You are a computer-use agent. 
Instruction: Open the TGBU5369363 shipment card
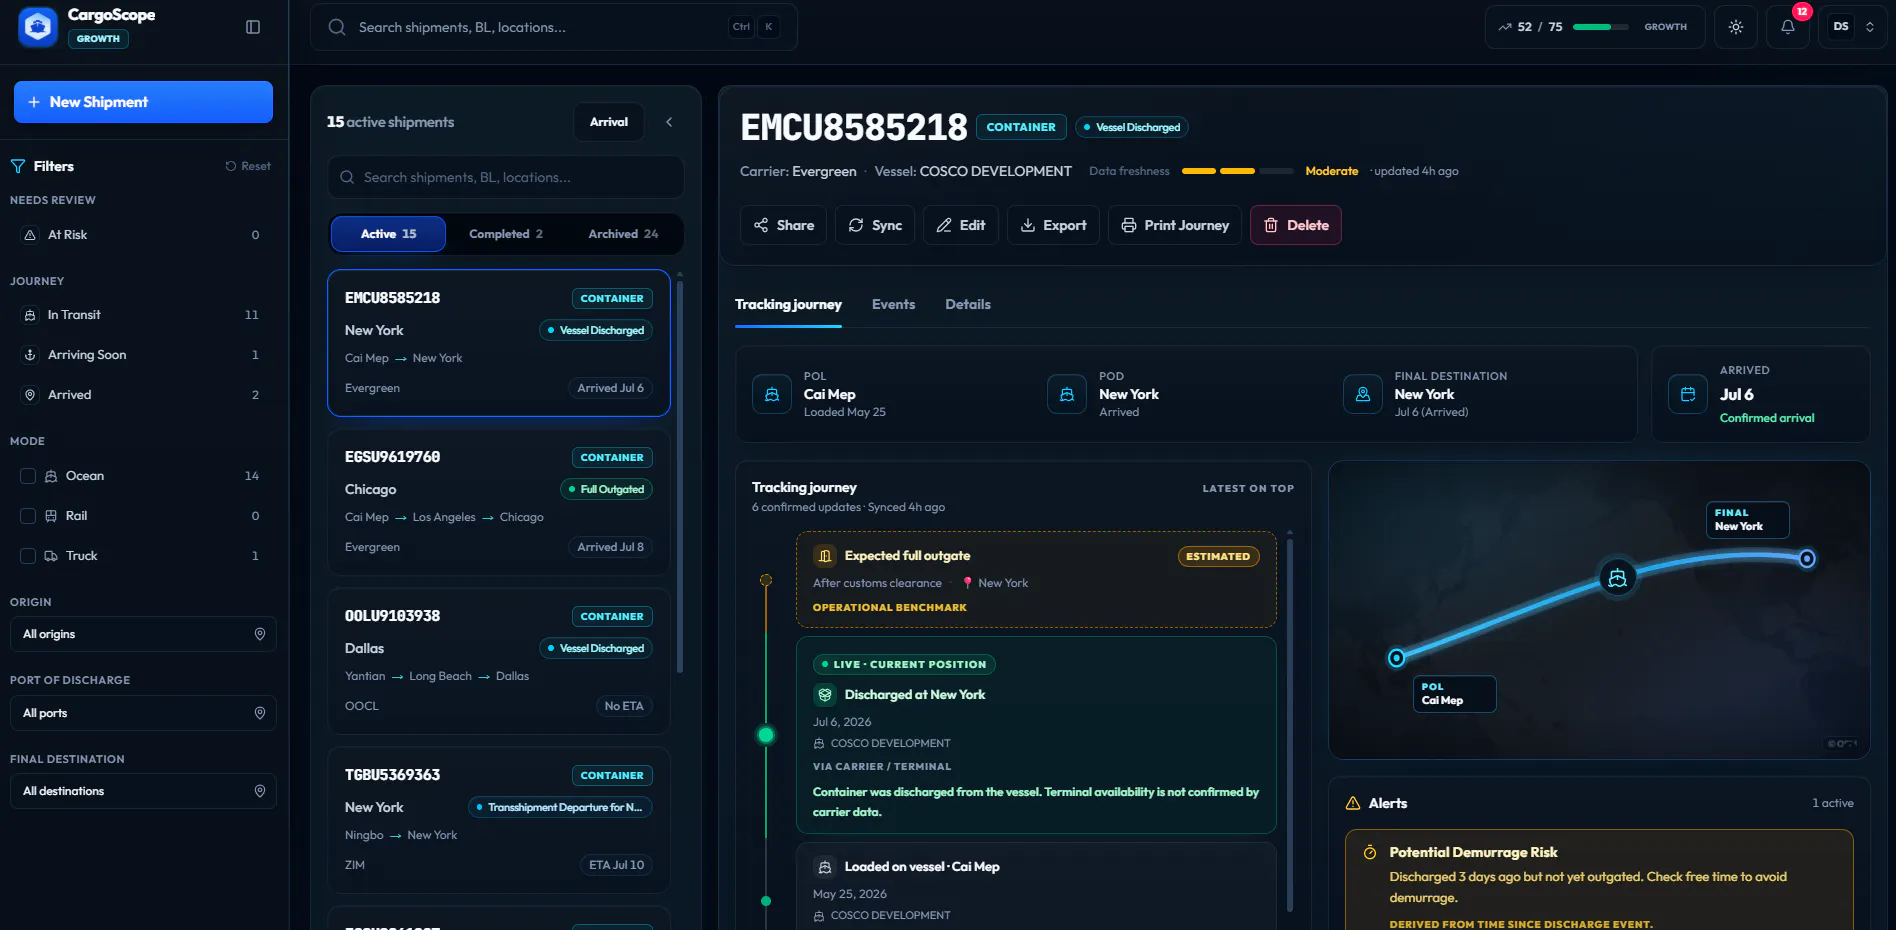pos(499,820)
